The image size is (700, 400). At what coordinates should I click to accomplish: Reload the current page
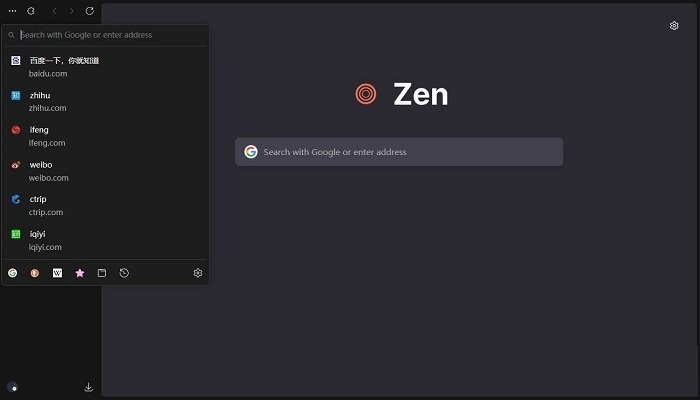[90, 10]
